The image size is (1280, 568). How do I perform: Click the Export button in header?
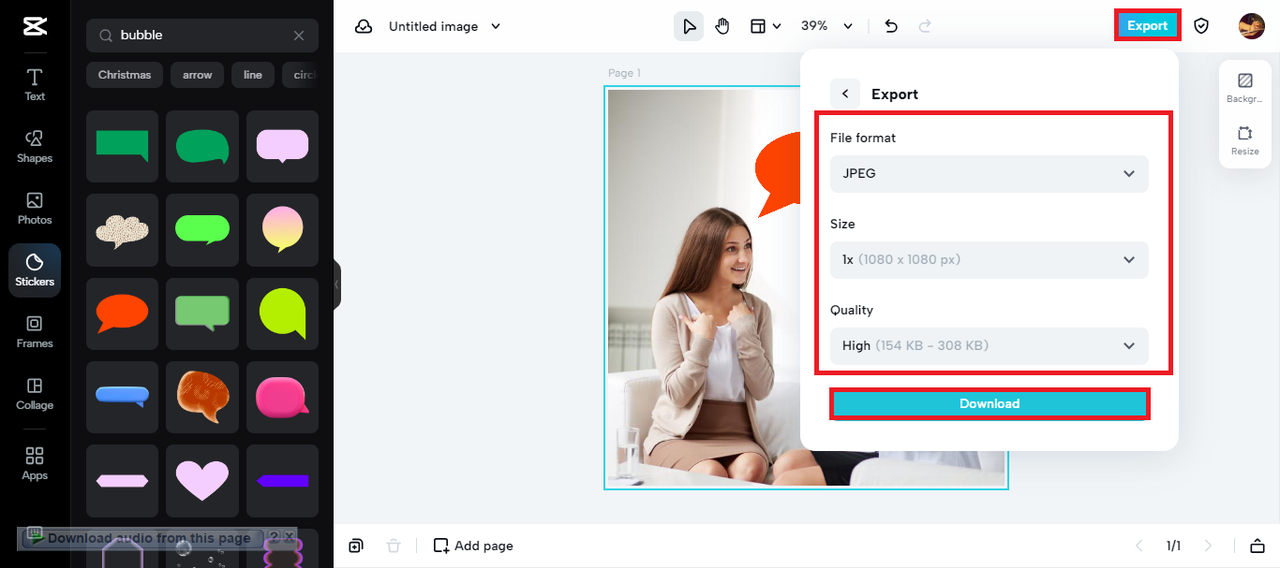[x=1147, y=26]
